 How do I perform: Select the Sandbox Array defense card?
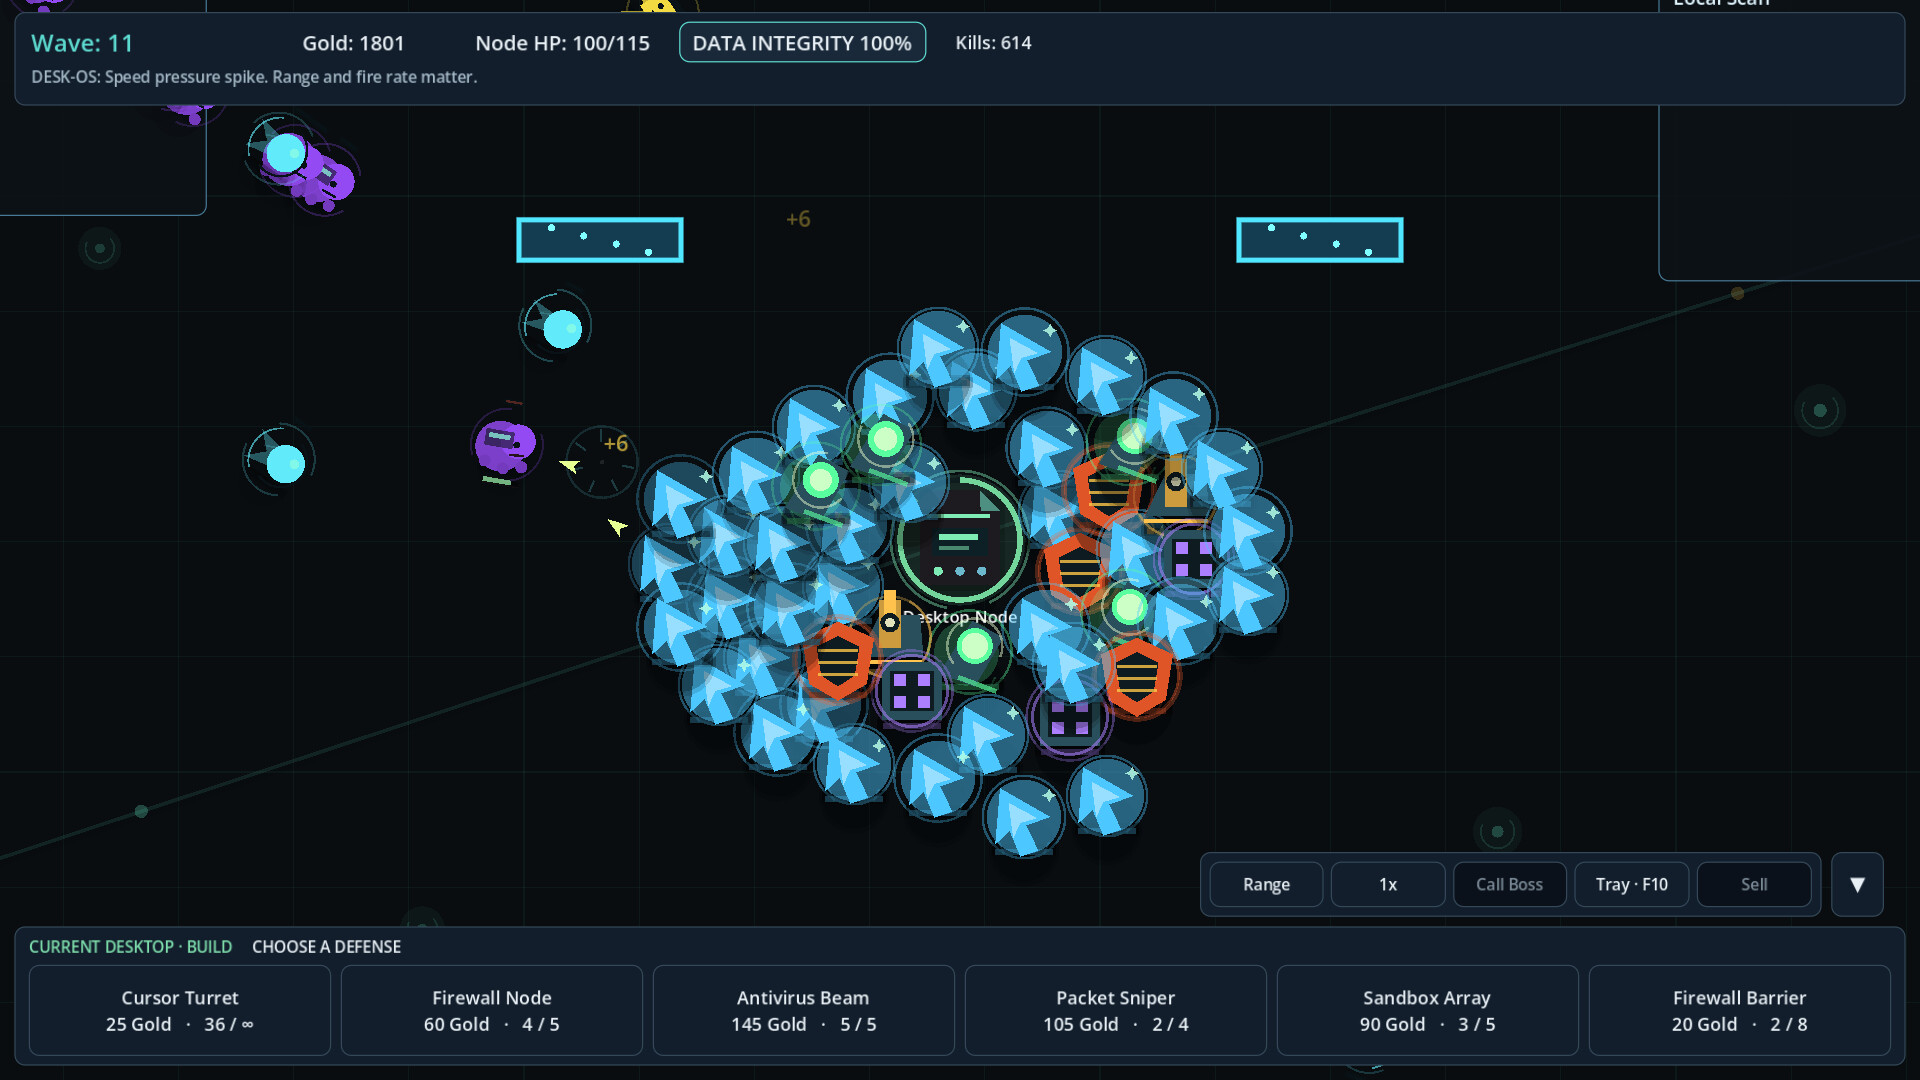(1427, 1010)
